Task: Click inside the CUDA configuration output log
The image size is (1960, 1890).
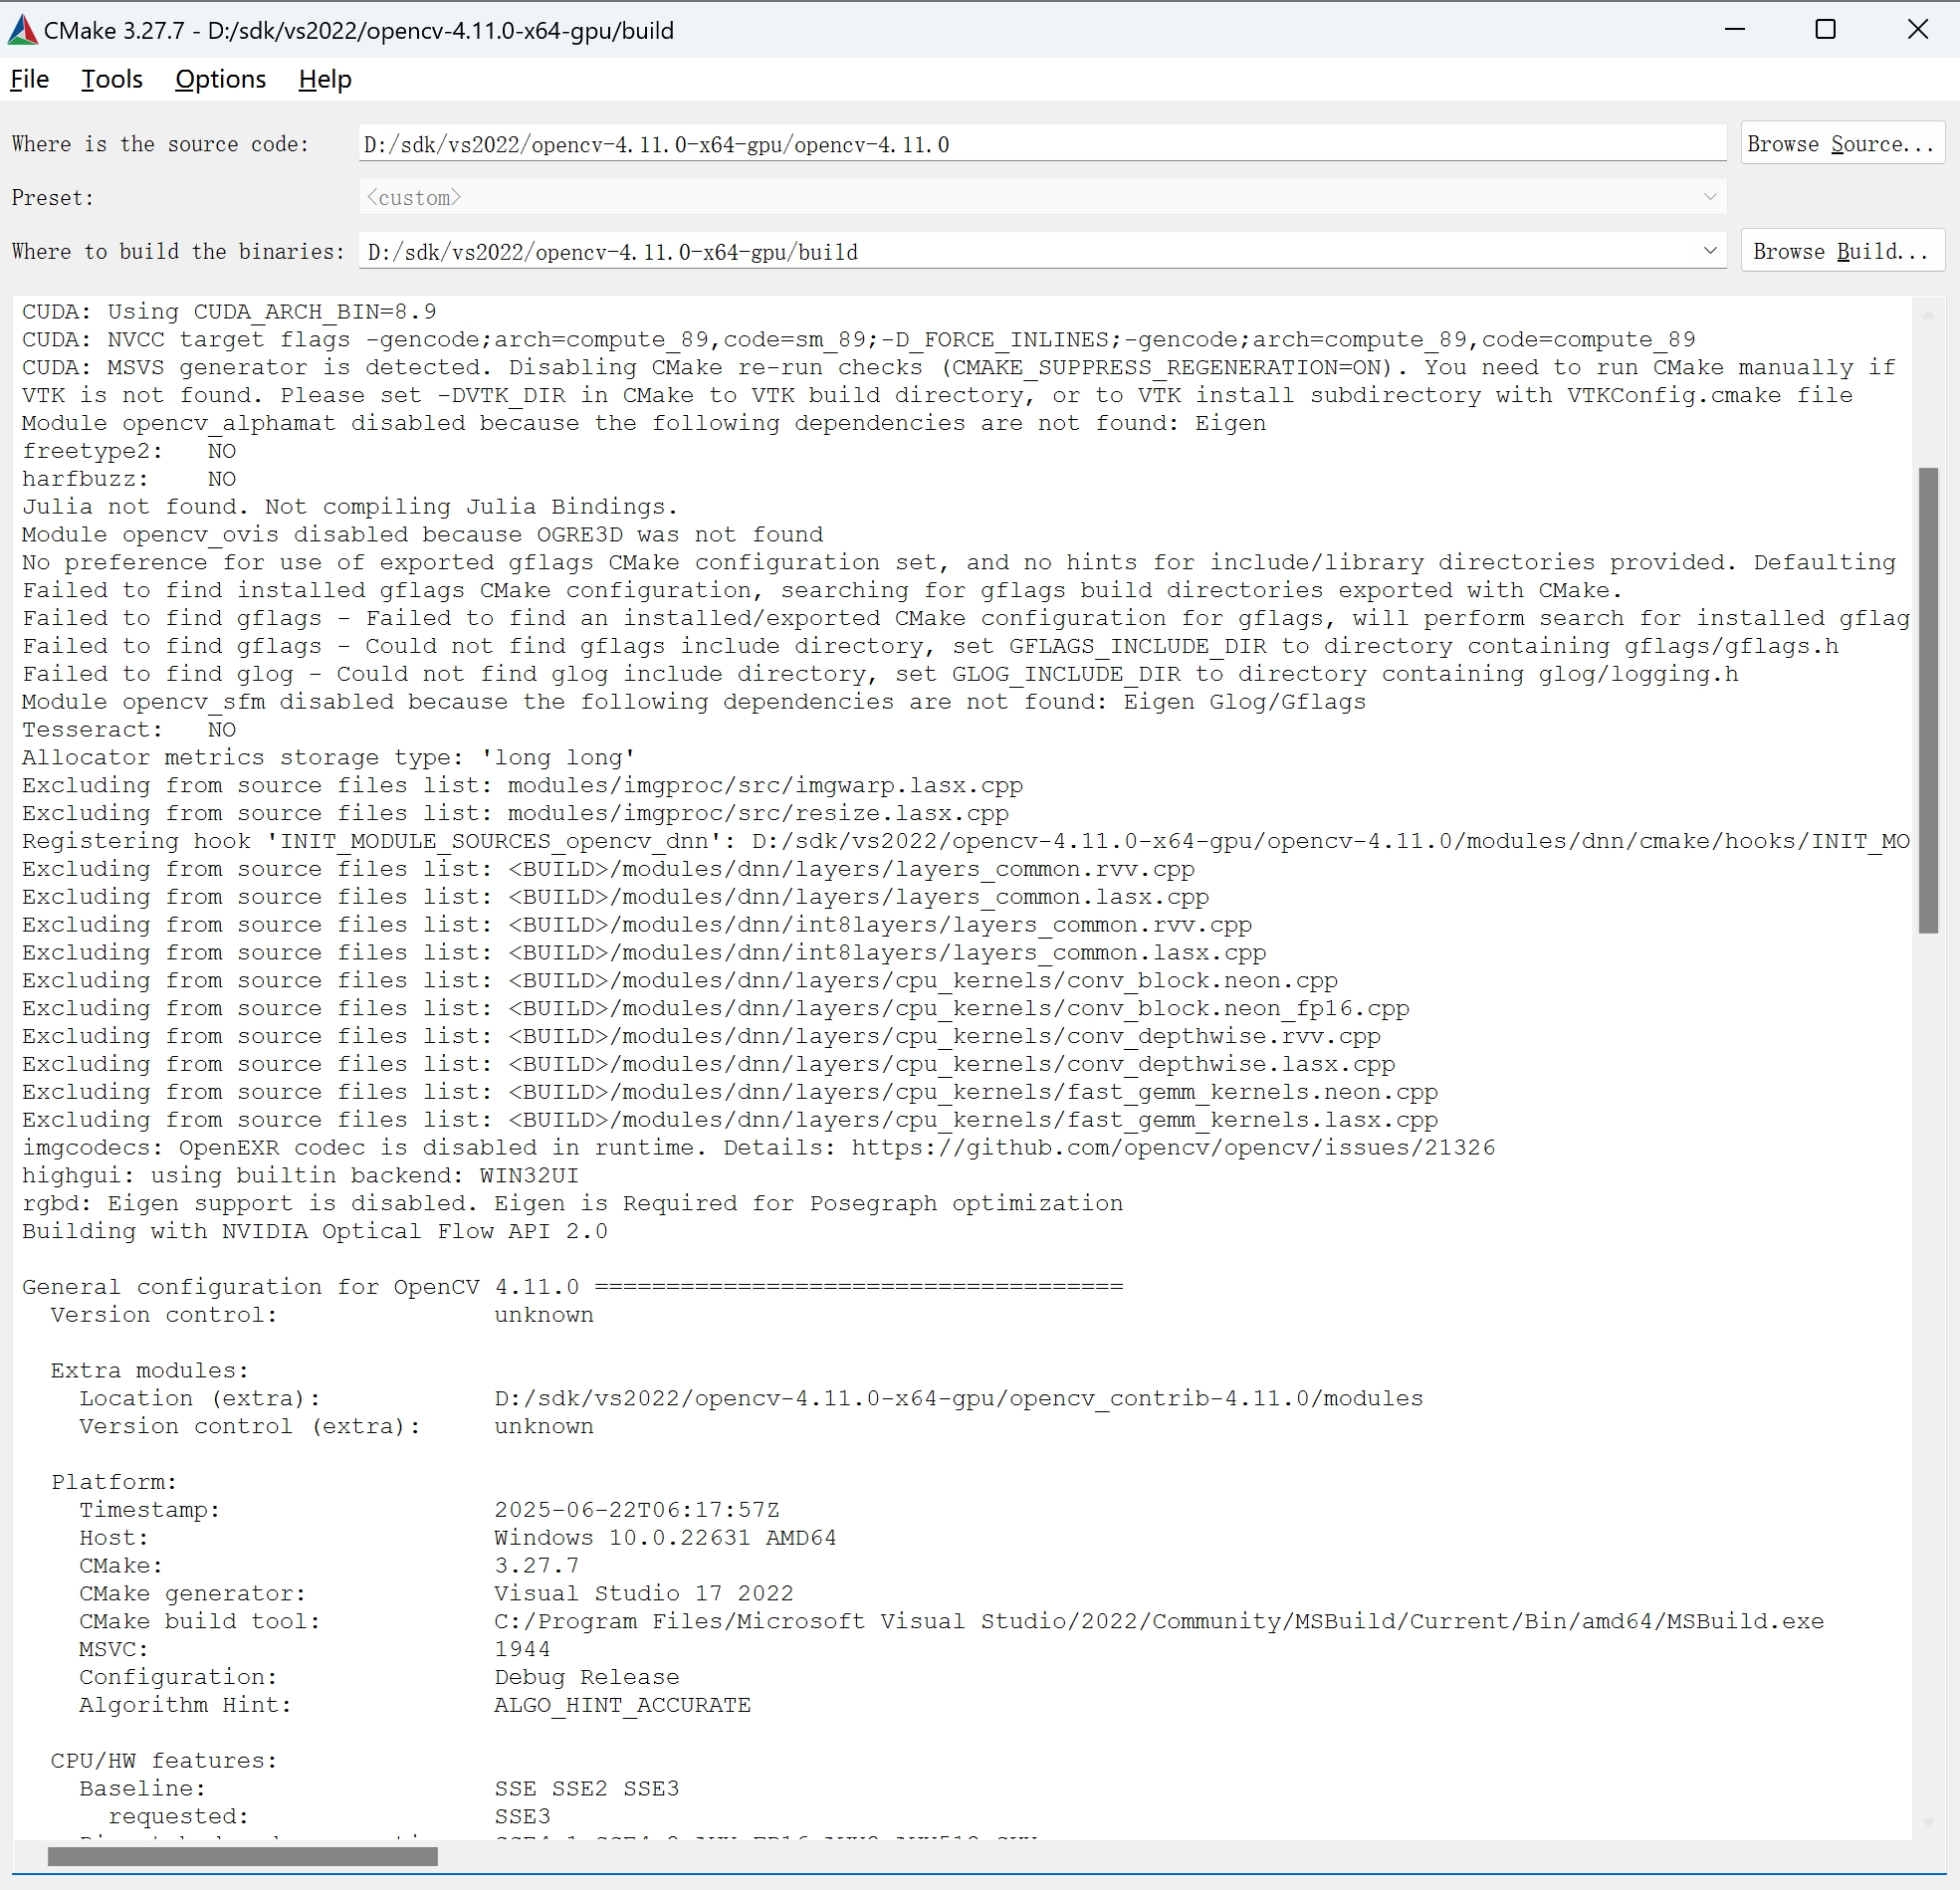Action: pos(900,1000)
